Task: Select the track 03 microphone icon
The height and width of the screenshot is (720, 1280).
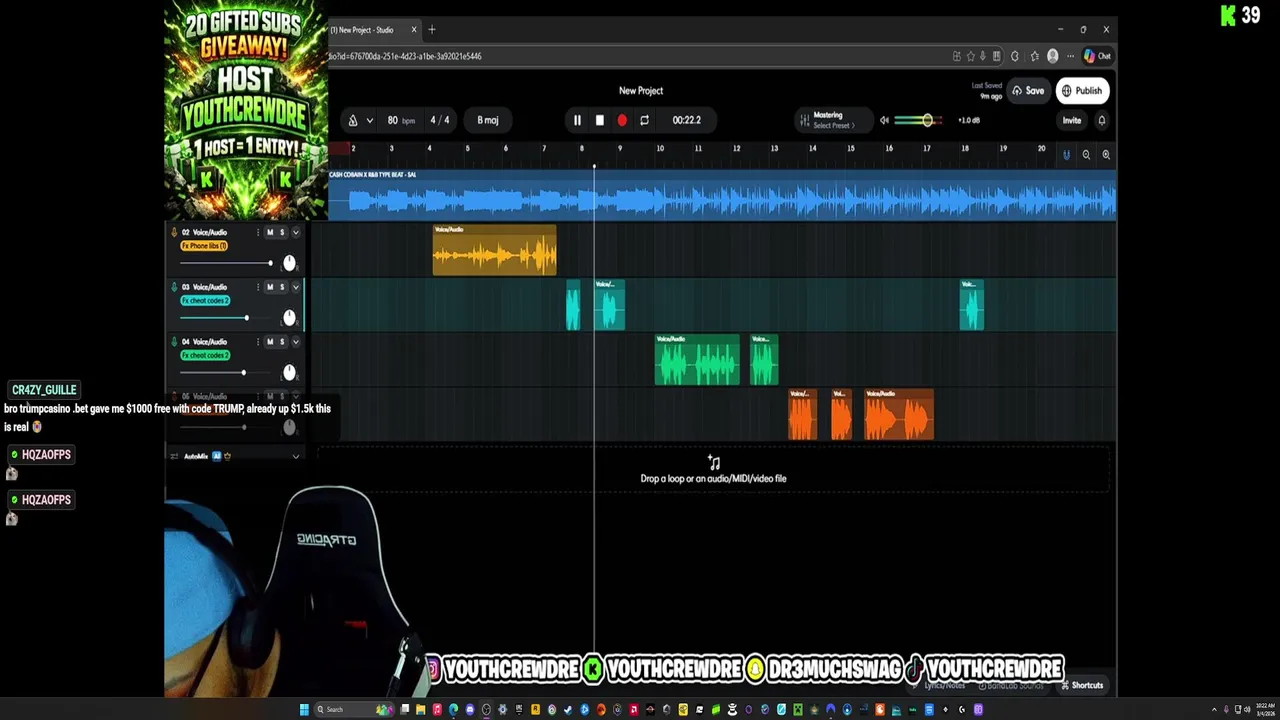Action: (x=174, y=287)
